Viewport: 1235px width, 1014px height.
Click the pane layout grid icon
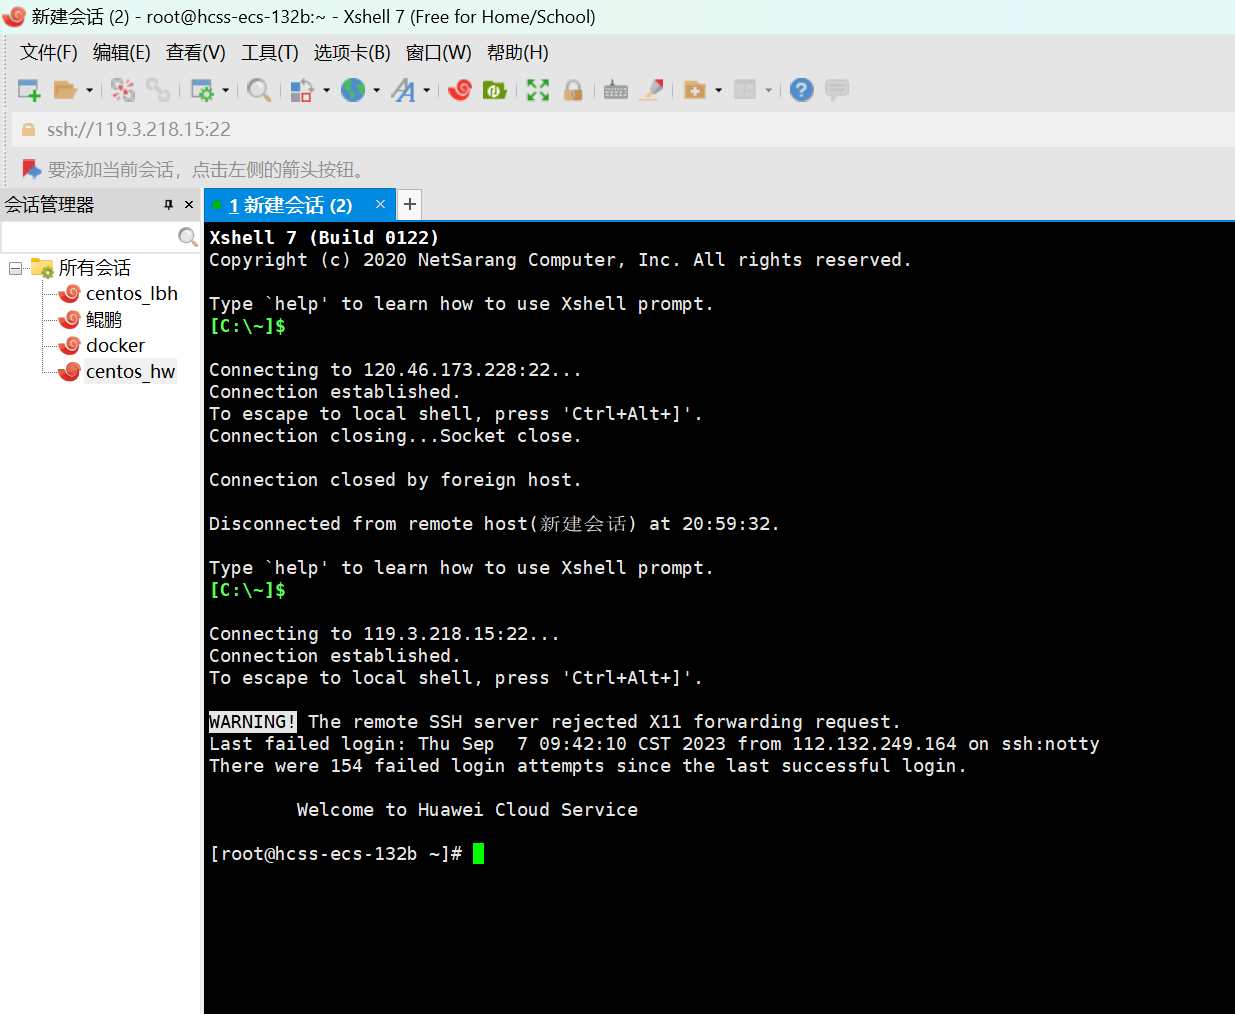coord(745,90)
